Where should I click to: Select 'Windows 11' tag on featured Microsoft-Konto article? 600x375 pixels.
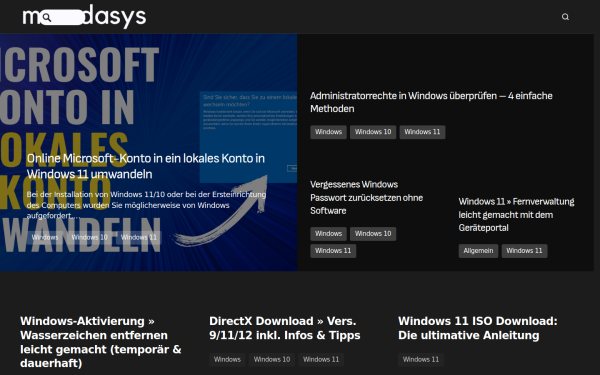point(139,237)
